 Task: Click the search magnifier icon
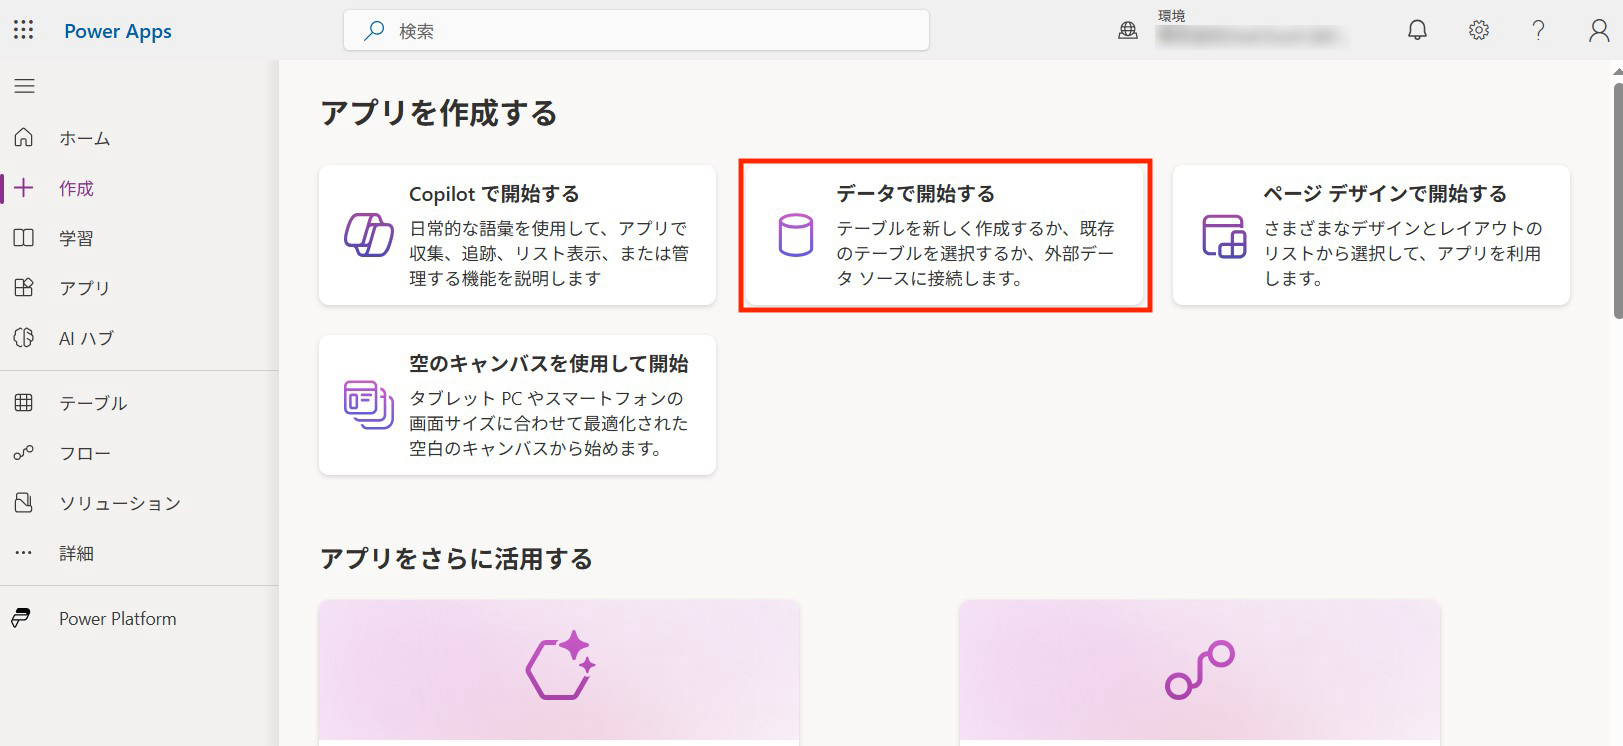click(x=374, y=31)
